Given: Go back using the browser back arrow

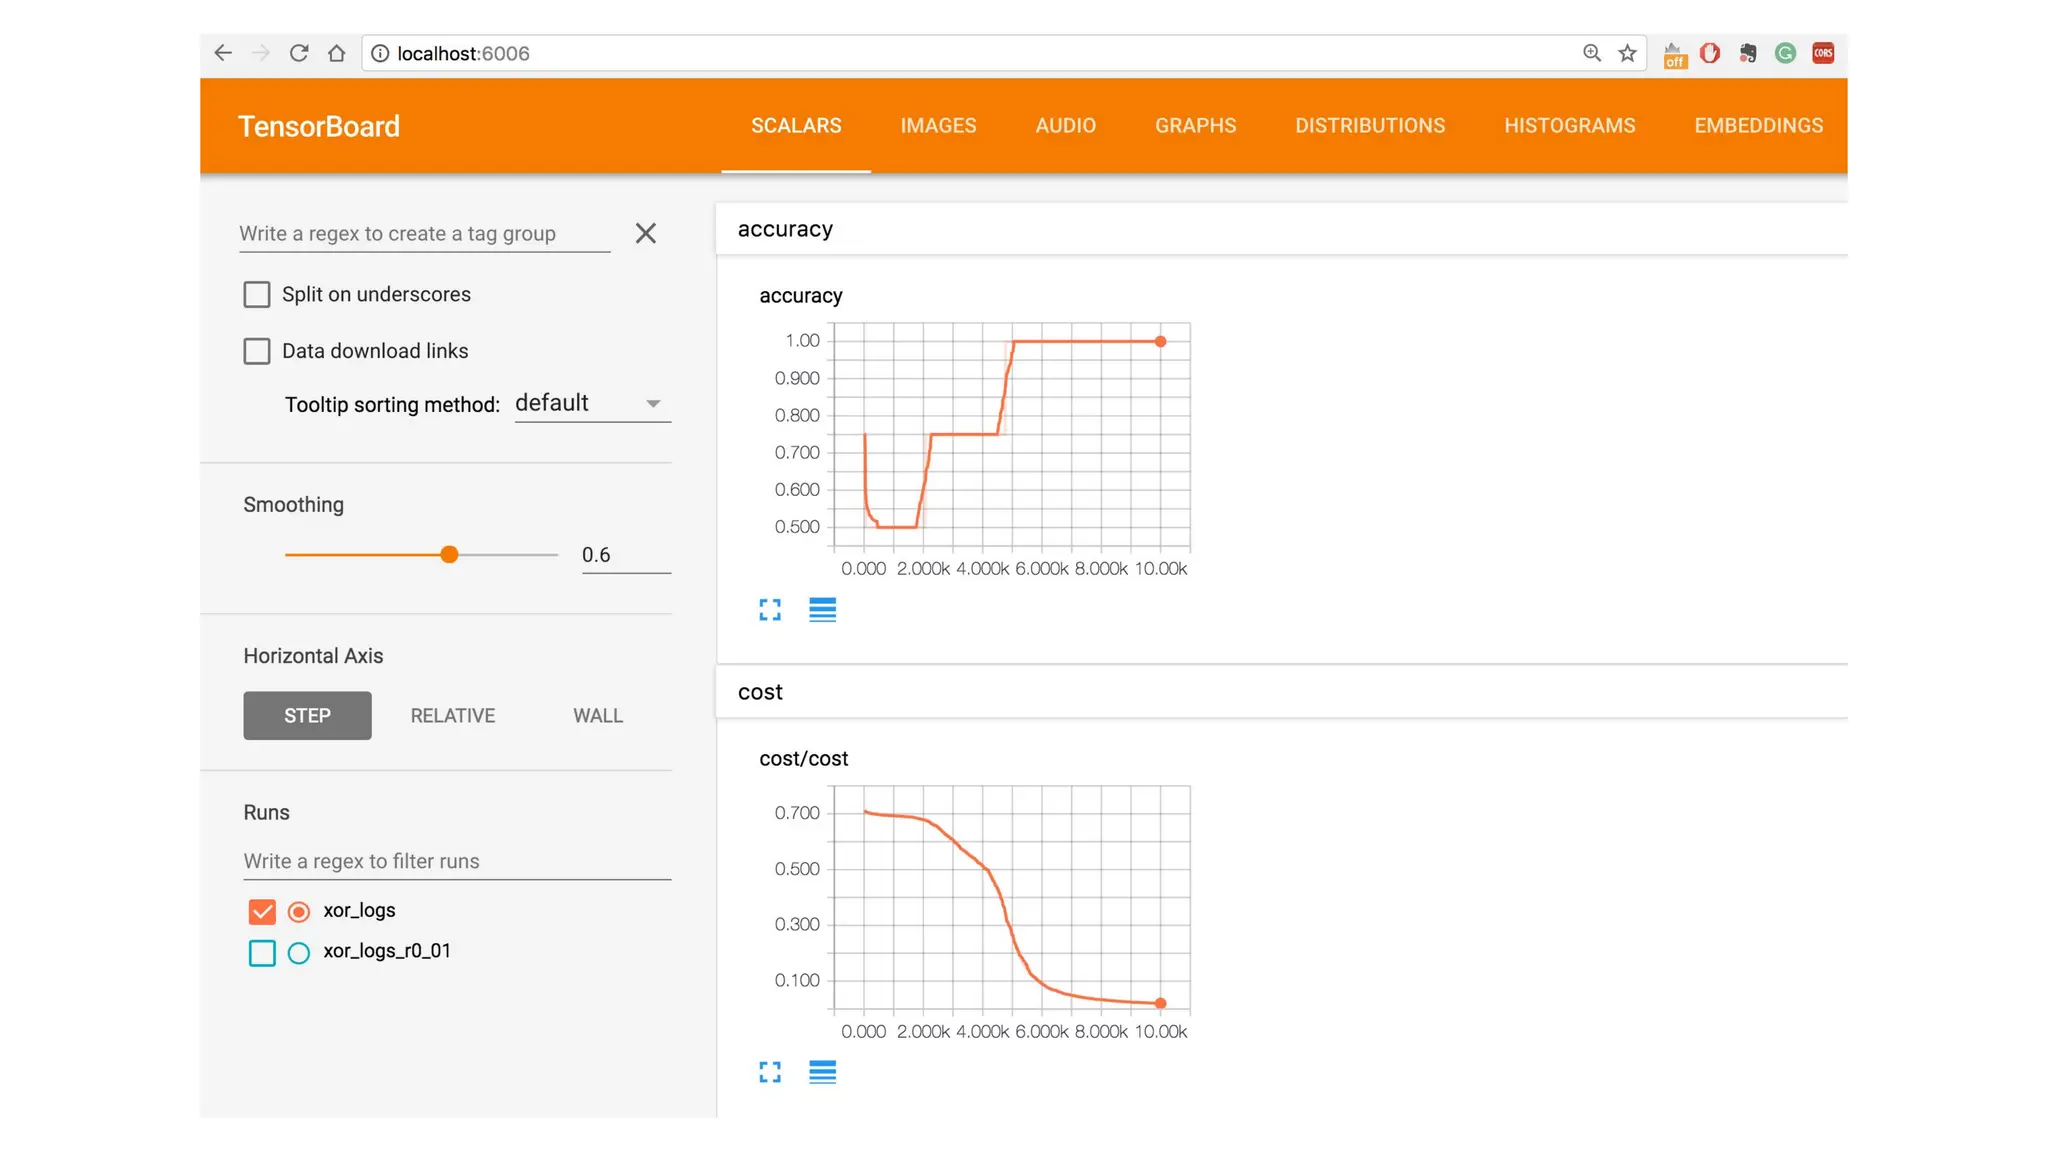Looking at the screenshot, I should [223, 53].
